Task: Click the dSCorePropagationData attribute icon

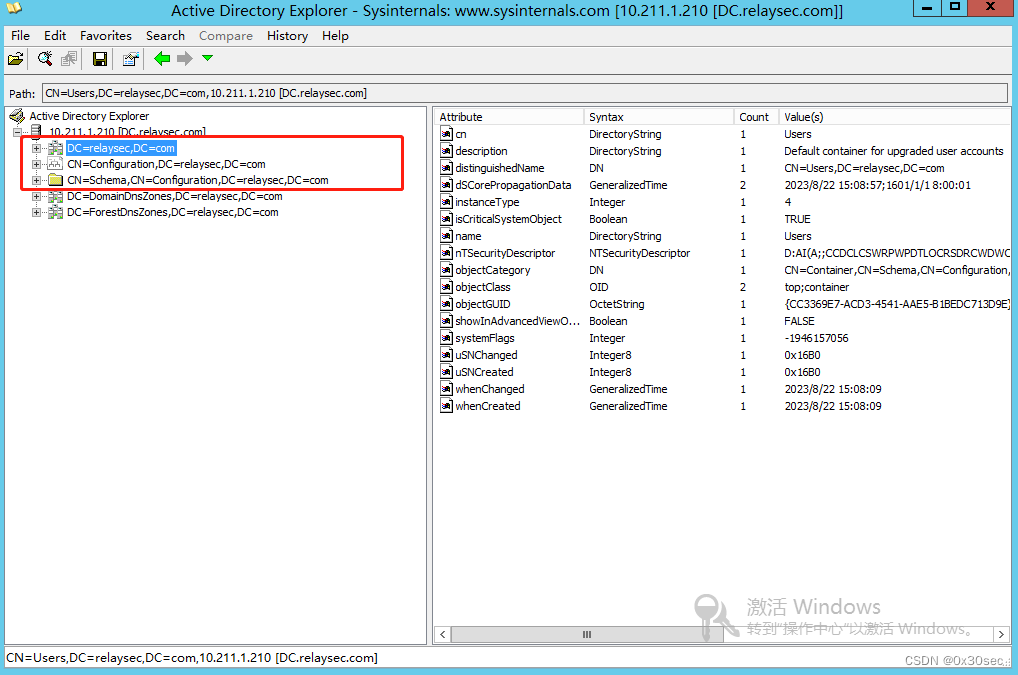Action: tap(447, 185)
